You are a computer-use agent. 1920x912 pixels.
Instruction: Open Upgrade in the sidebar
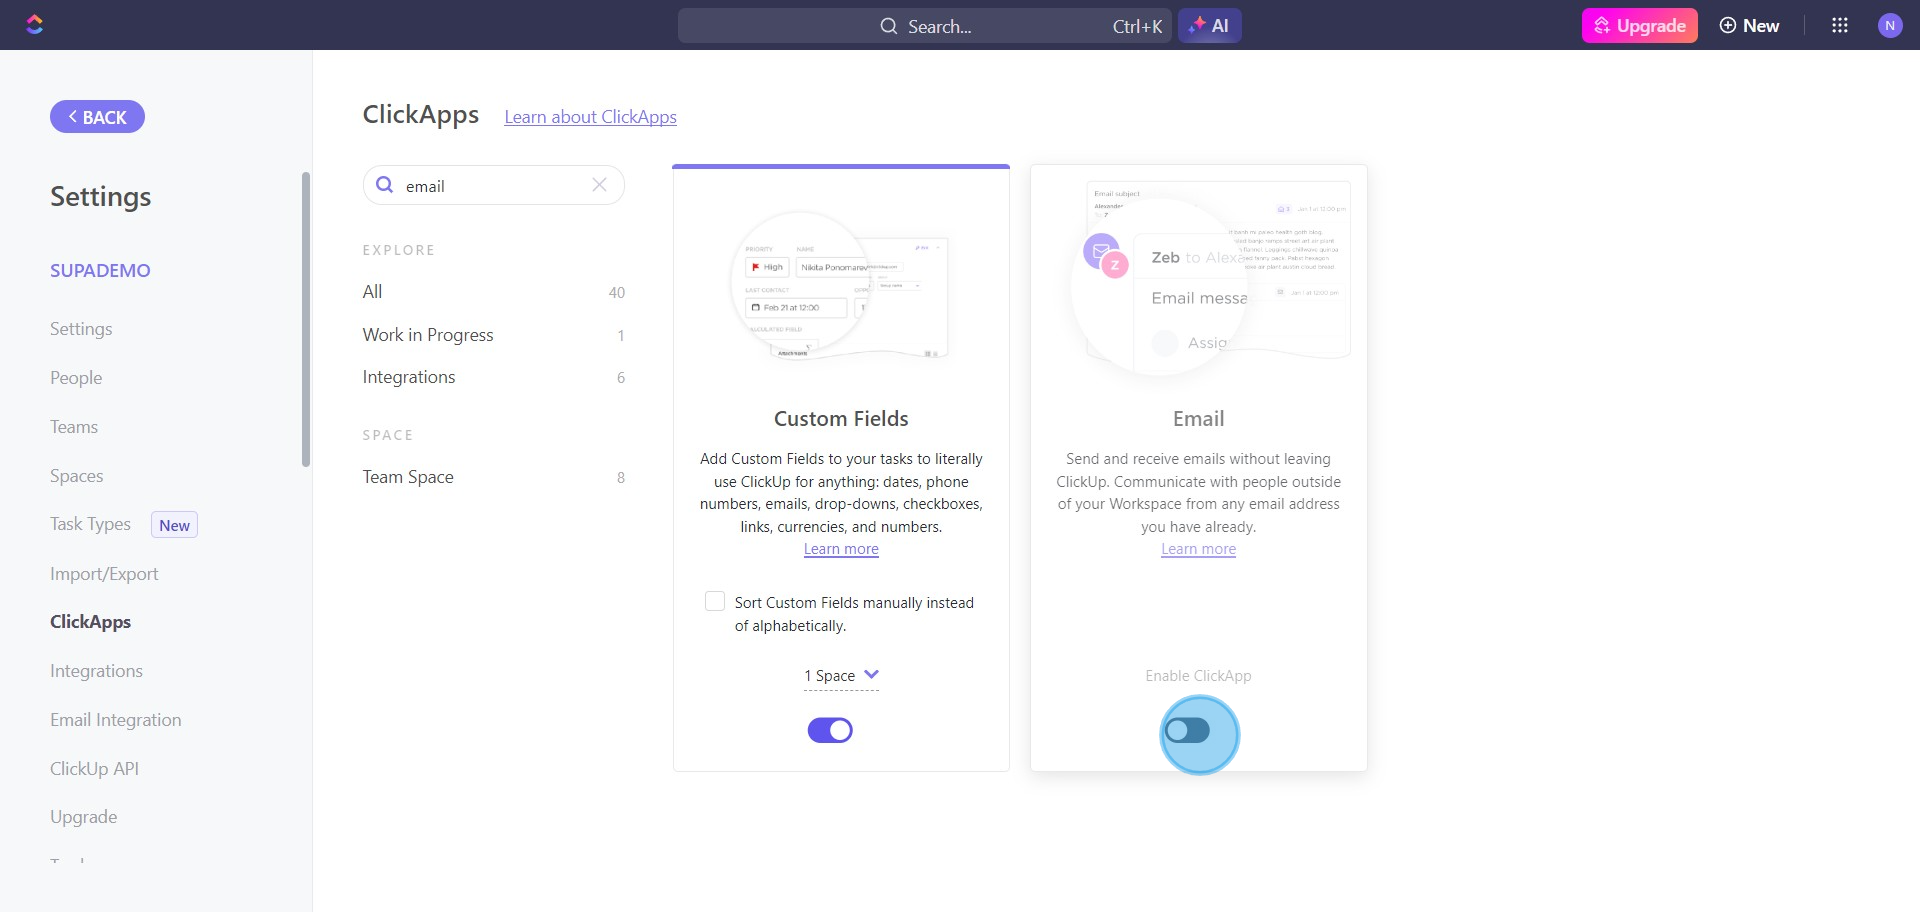point(84,817)
